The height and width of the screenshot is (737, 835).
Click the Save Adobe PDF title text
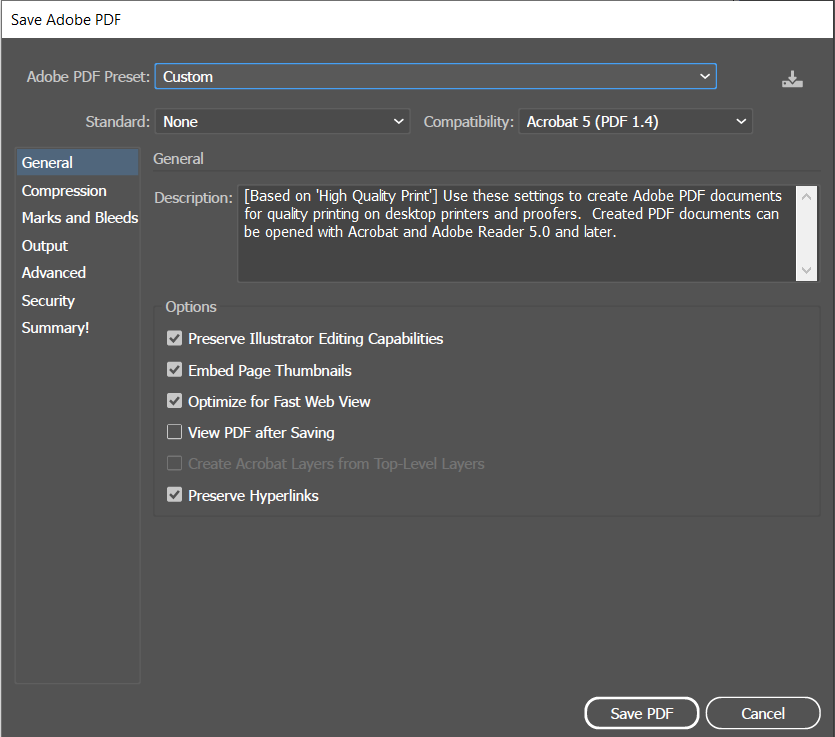(x=66, y=20)
